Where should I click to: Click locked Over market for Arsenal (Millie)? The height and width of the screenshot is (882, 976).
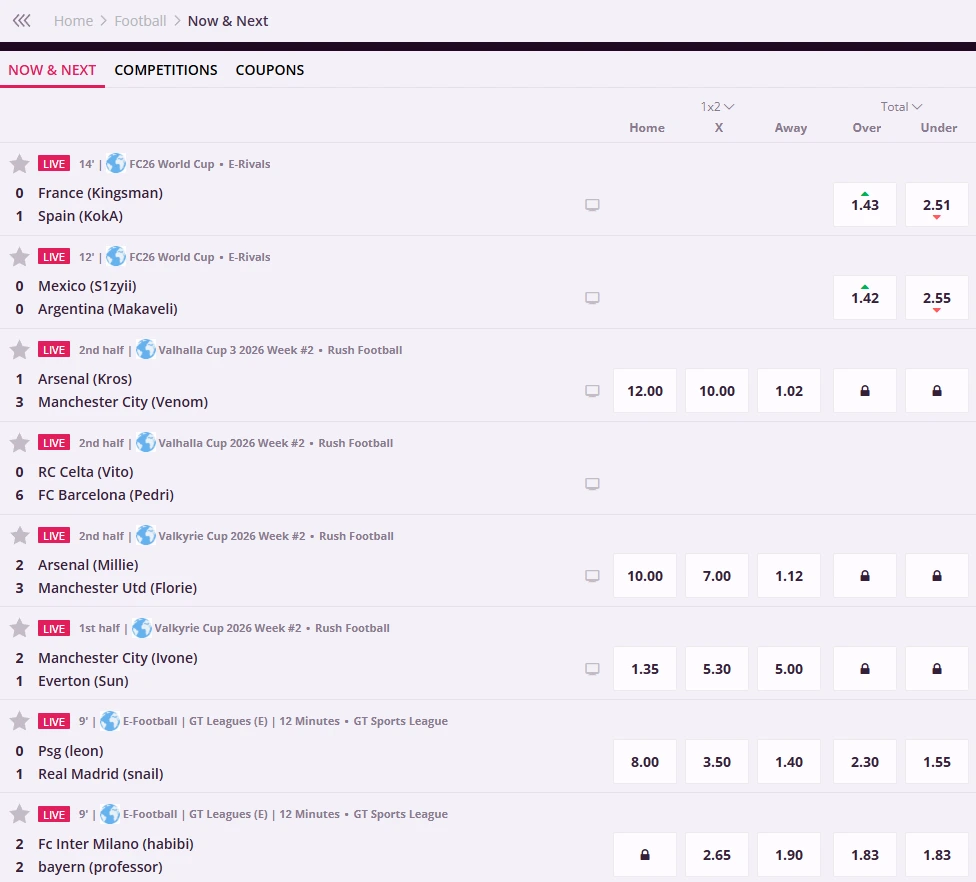pyautogui.click(x=865, y=576)
